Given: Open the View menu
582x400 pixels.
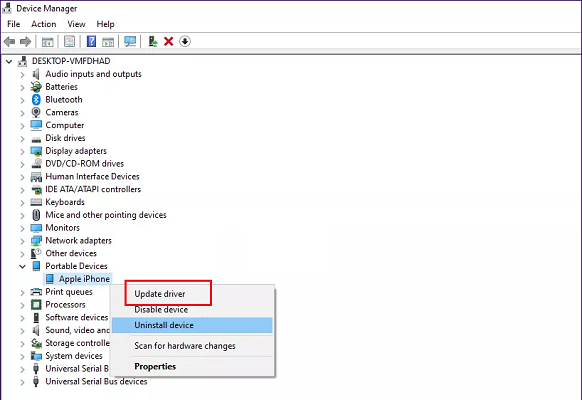Looking at the screenshot, I should (76, 24).
